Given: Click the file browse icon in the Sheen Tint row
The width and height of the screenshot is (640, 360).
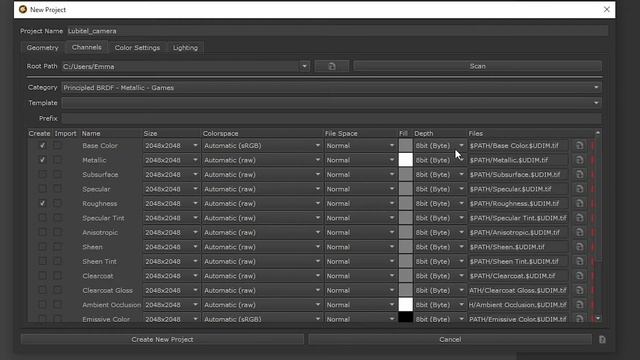Looking at the screenshot, I should [x=579, y=262].
